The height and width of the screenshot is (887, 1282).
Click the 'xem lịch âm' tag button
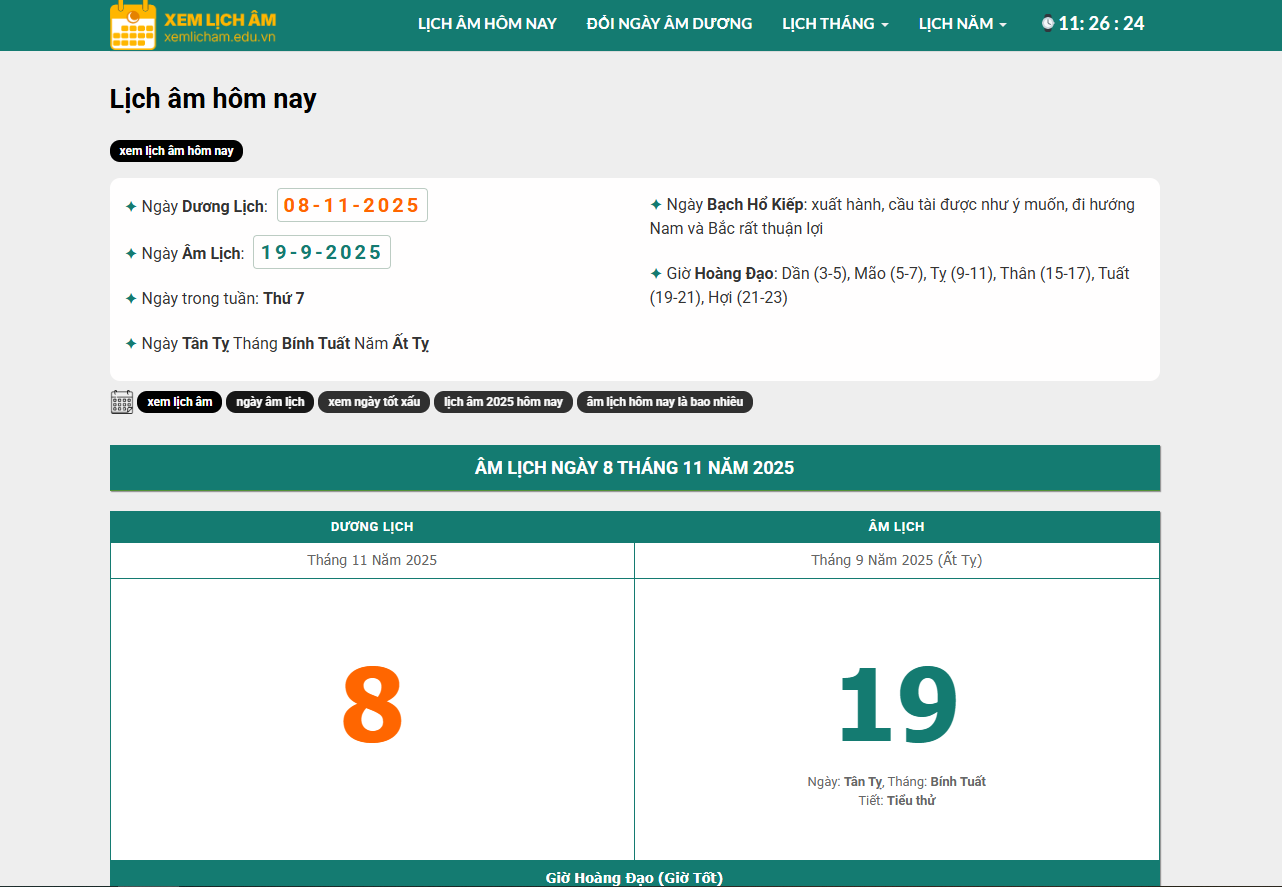pyautogui.click(x=179, y=401)
